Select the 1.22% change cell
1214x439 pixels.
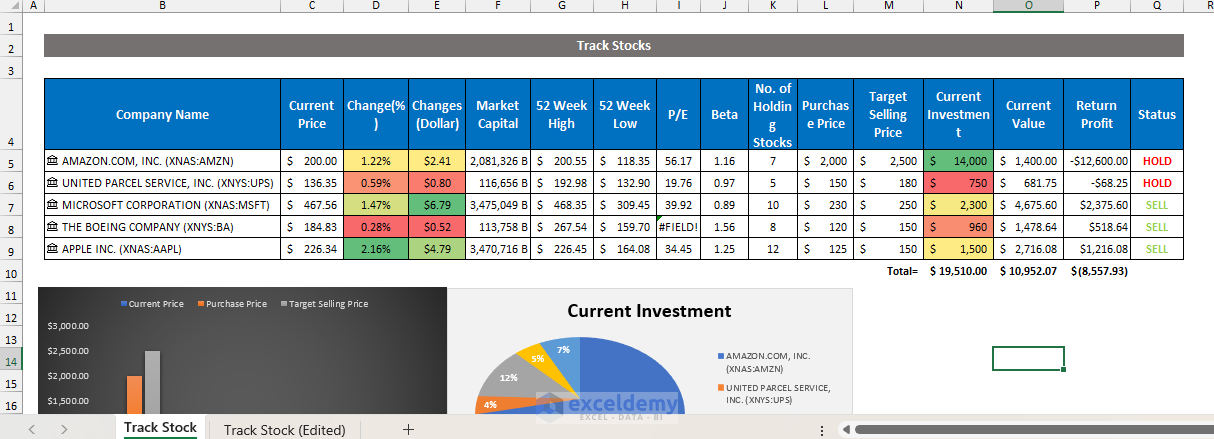click(375, 161)
